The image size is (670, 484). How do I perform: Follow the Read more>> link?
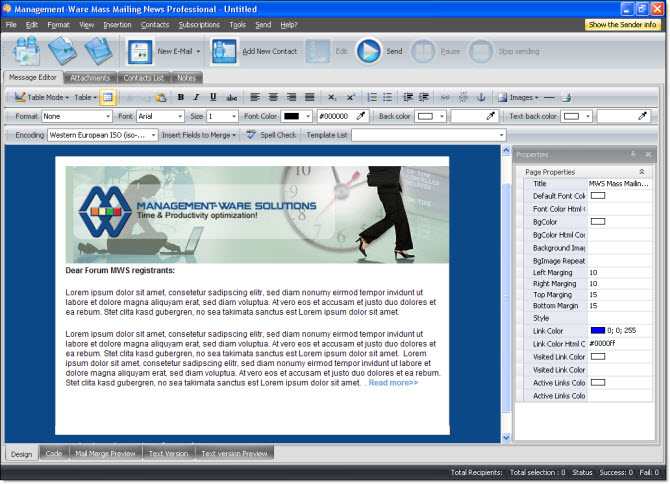[393, 383]
